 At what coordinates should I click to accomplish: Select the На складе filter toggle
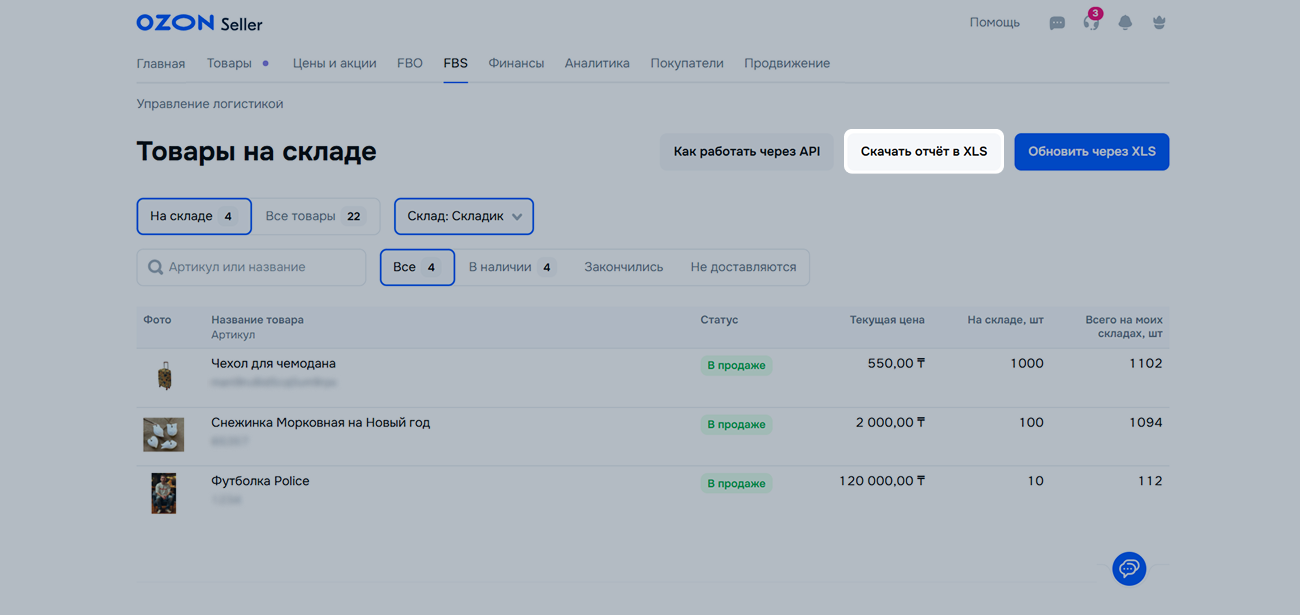point(193,216)
